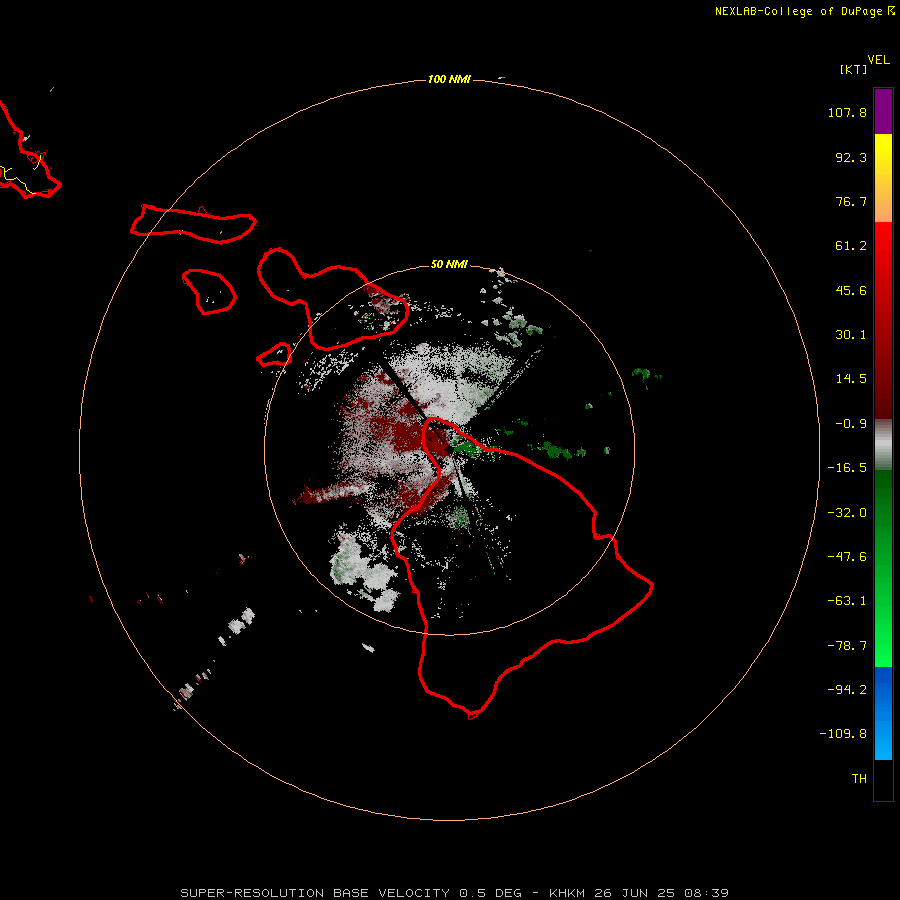Click the -32.0 value on the velocity scale

coord(847,513)
